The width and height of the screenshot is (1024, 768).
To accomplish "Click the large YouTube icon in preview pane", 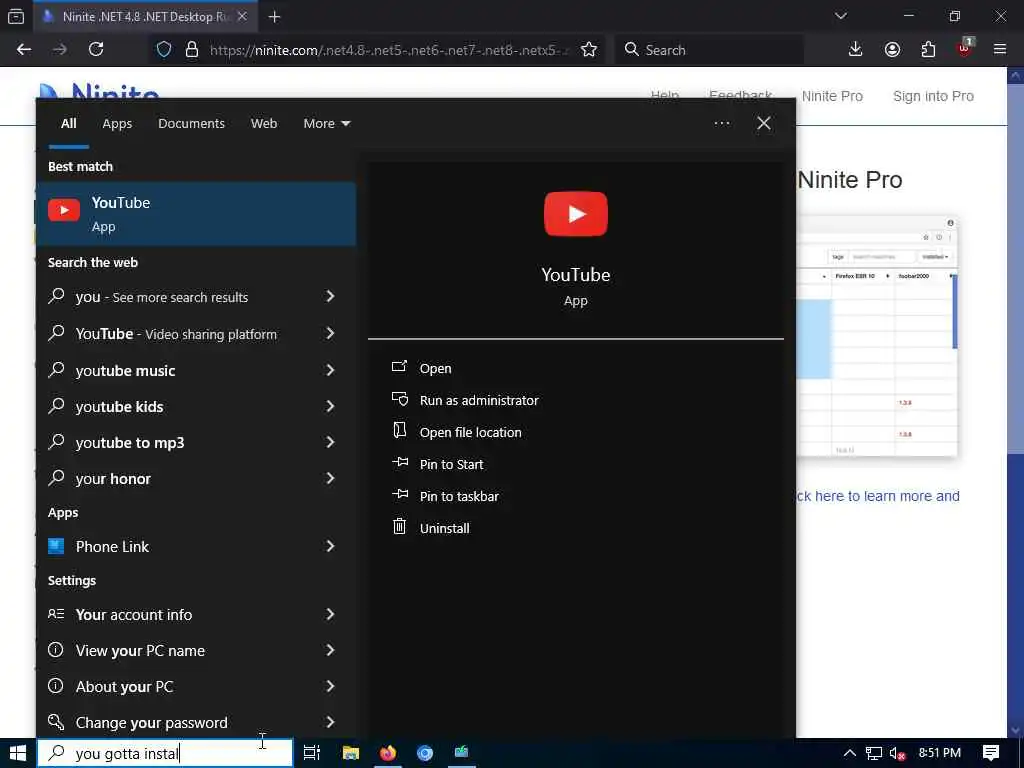I will point(575,214).
